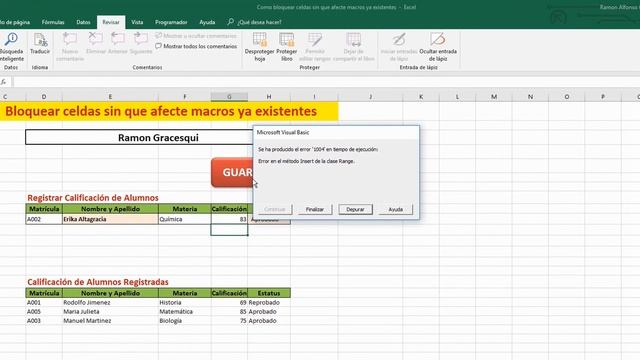This screenshot has height=360, width=640.
Task: Select Rodolfo Jimenez cell
Action: point(110,302)
